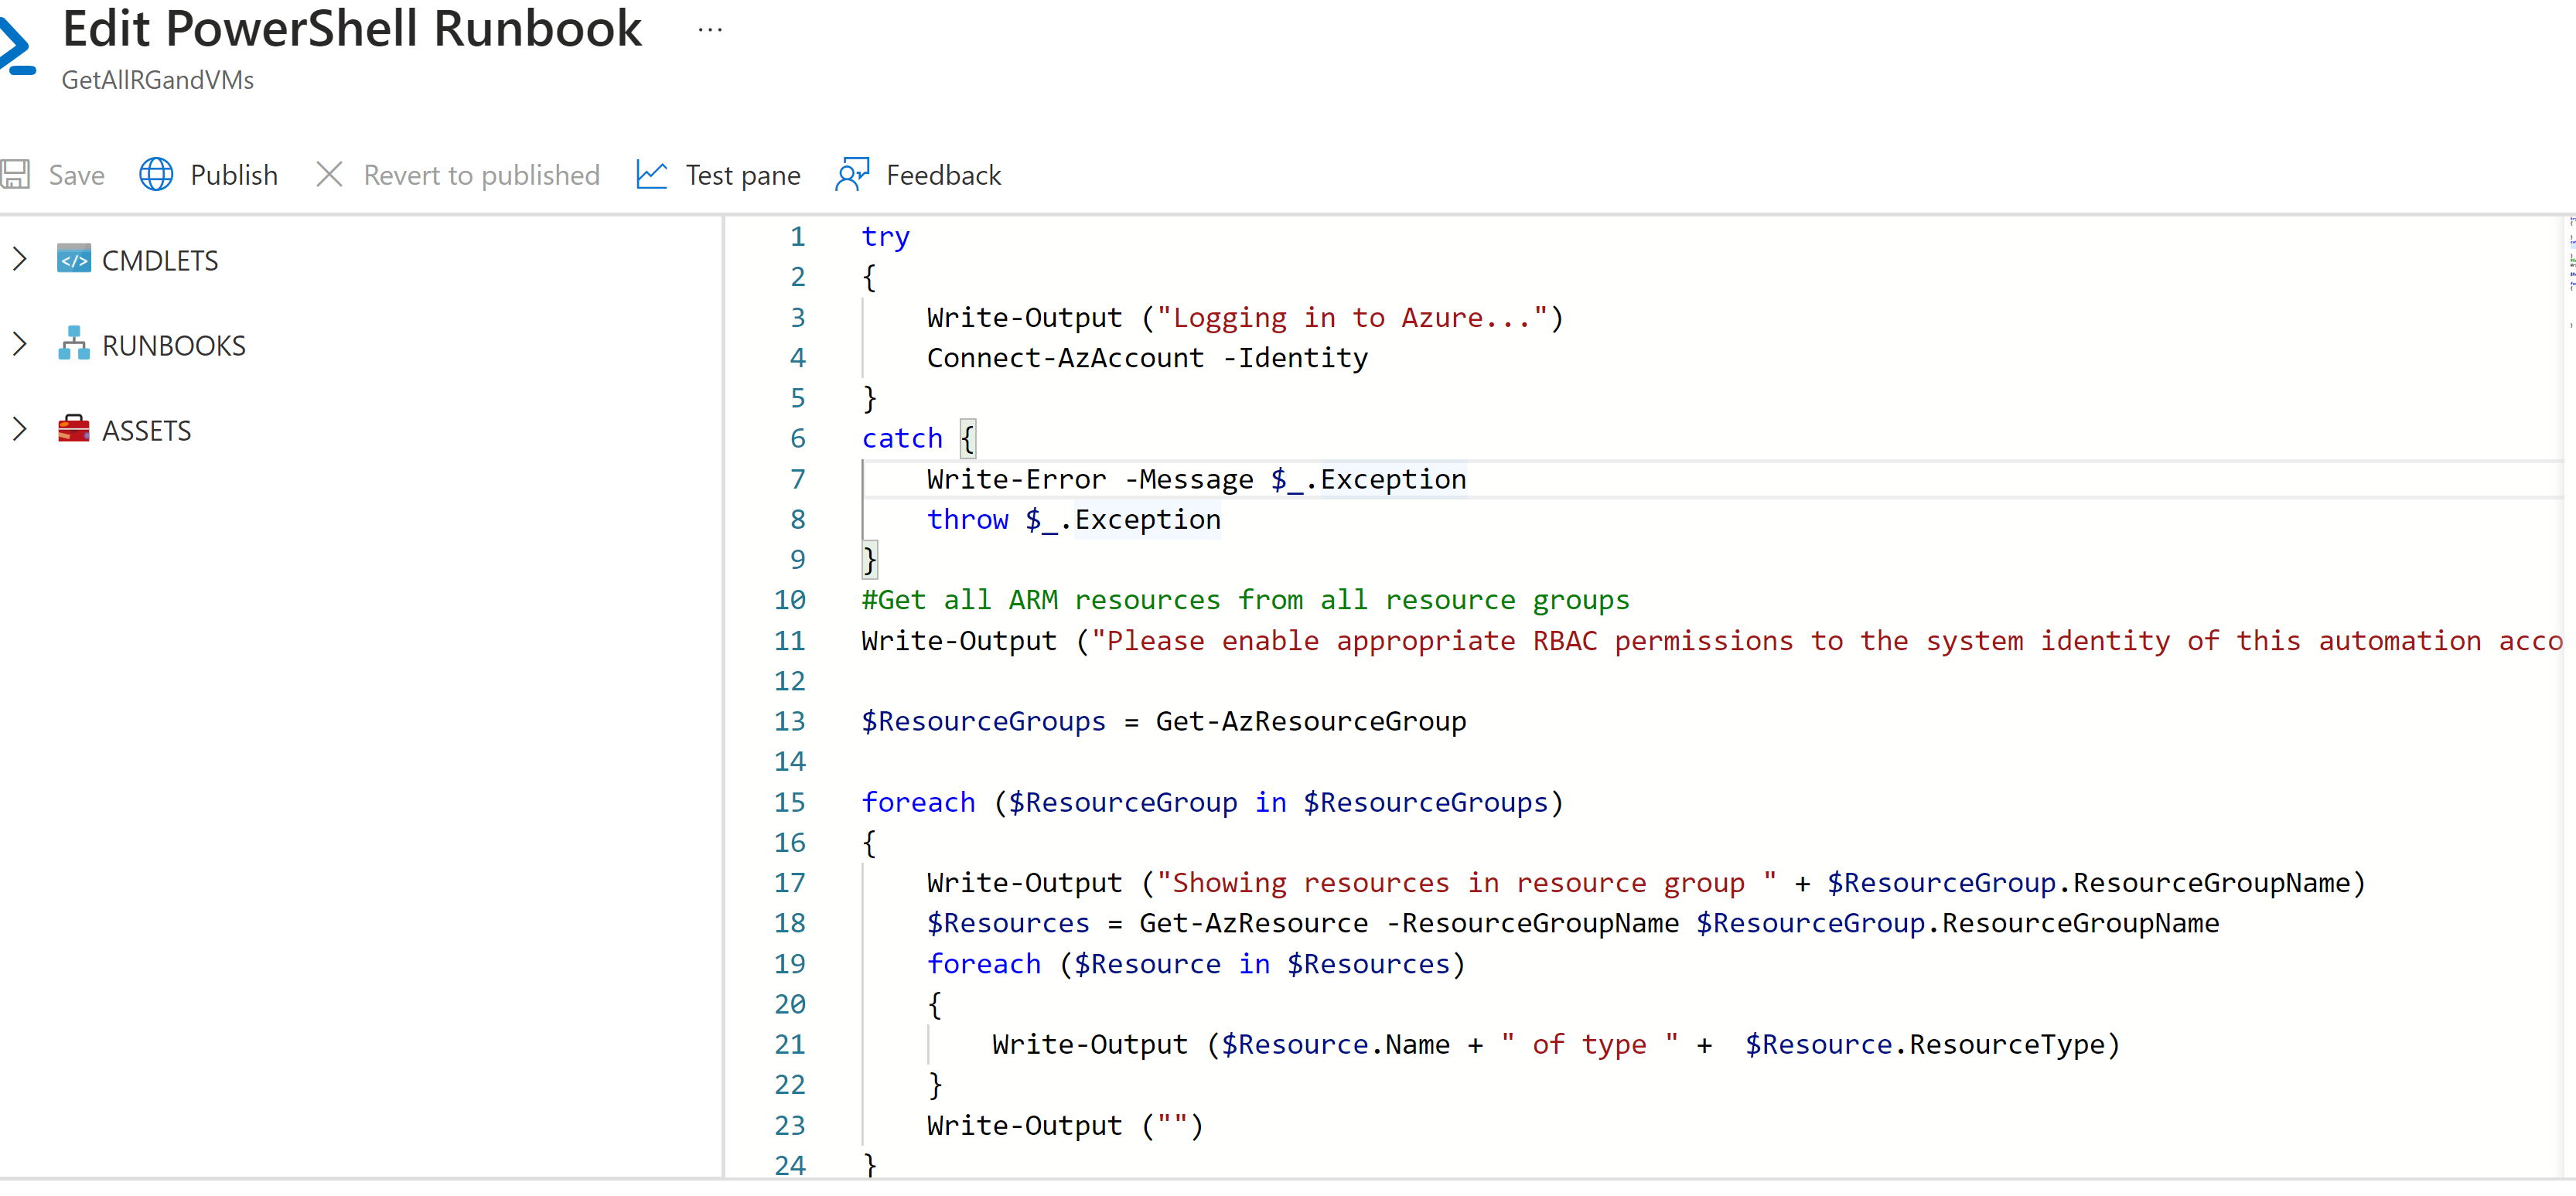Click the throw keyword on line 8
This screenshot has height=1196, width=2576.
pos(968,520)
